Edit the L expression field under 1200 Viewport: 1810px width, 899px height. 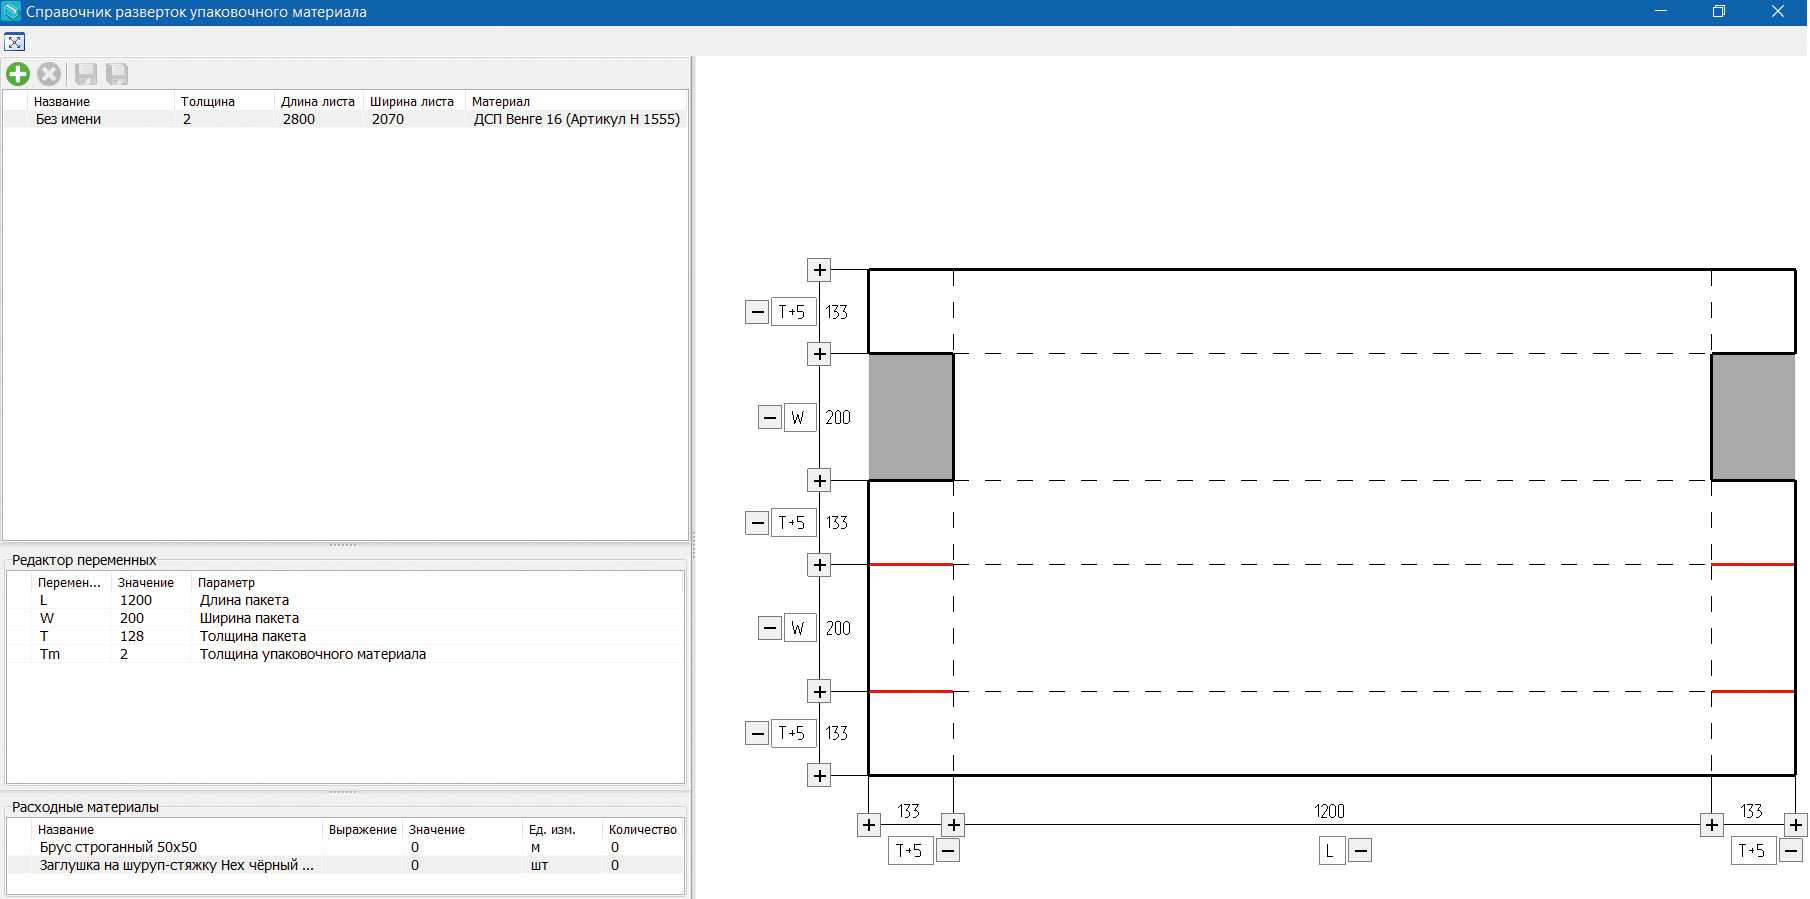point(1330,851)
